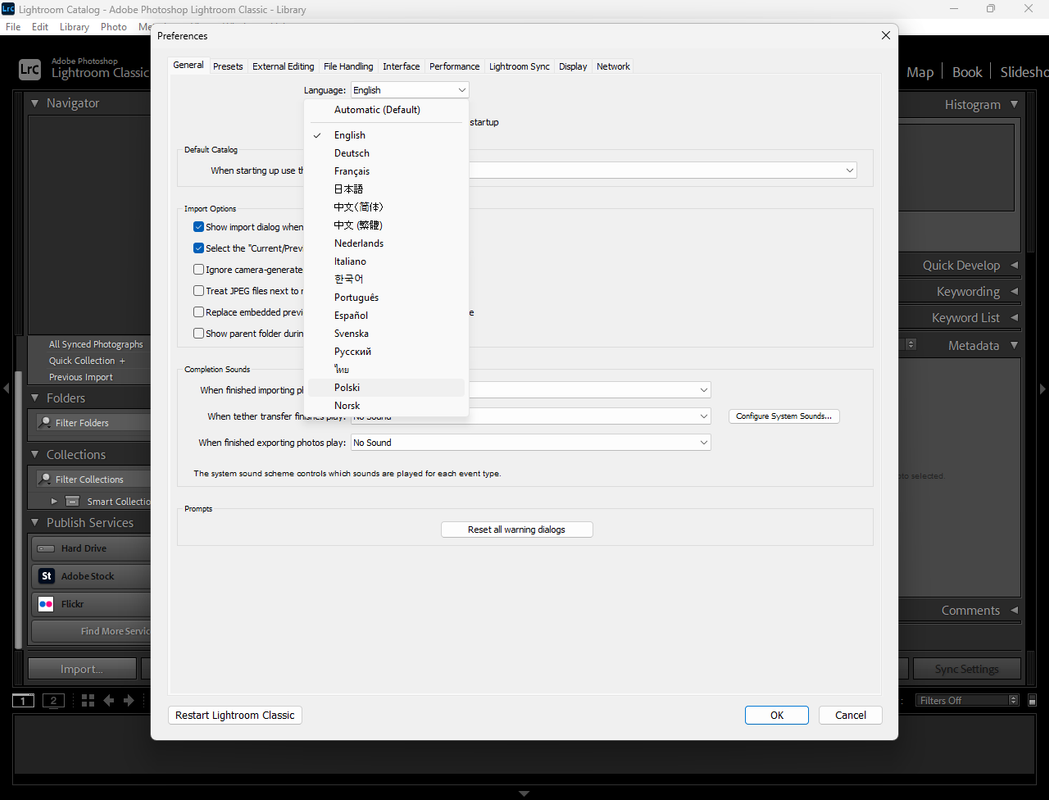Toggle Select the Current/Previous Import checkbox
Image resolution: width=1049 pixels, height=800 pixels.
199,248
